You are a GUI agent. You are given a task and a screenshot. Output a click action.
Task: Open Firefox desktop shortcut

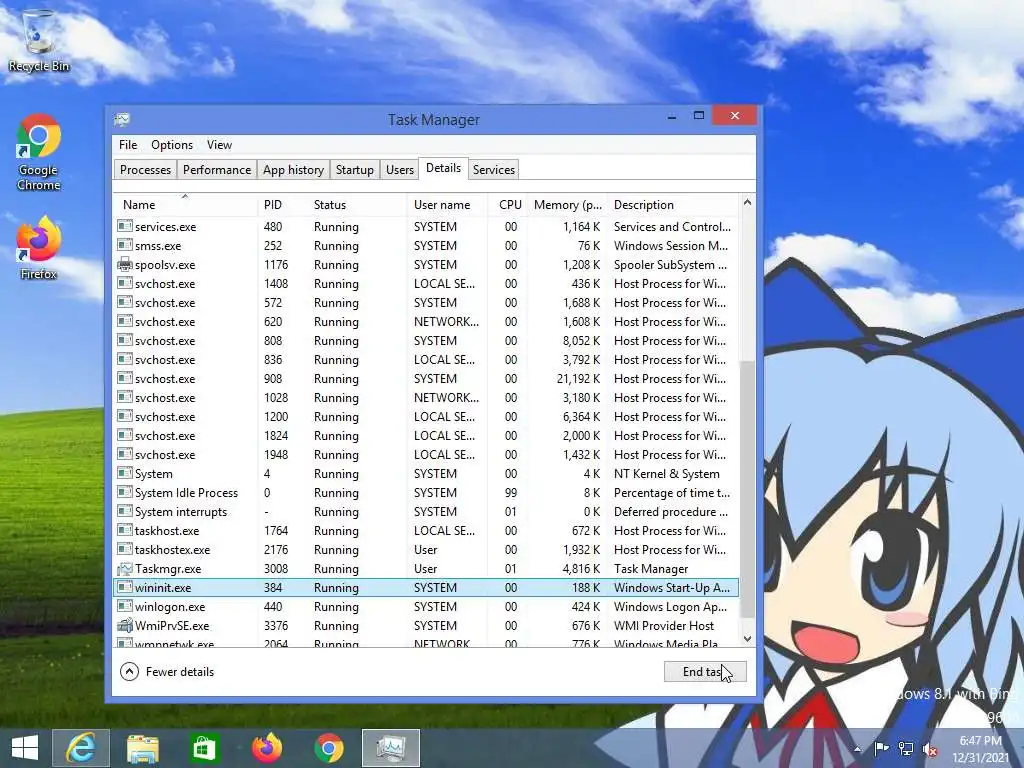[x=39, y=248]
